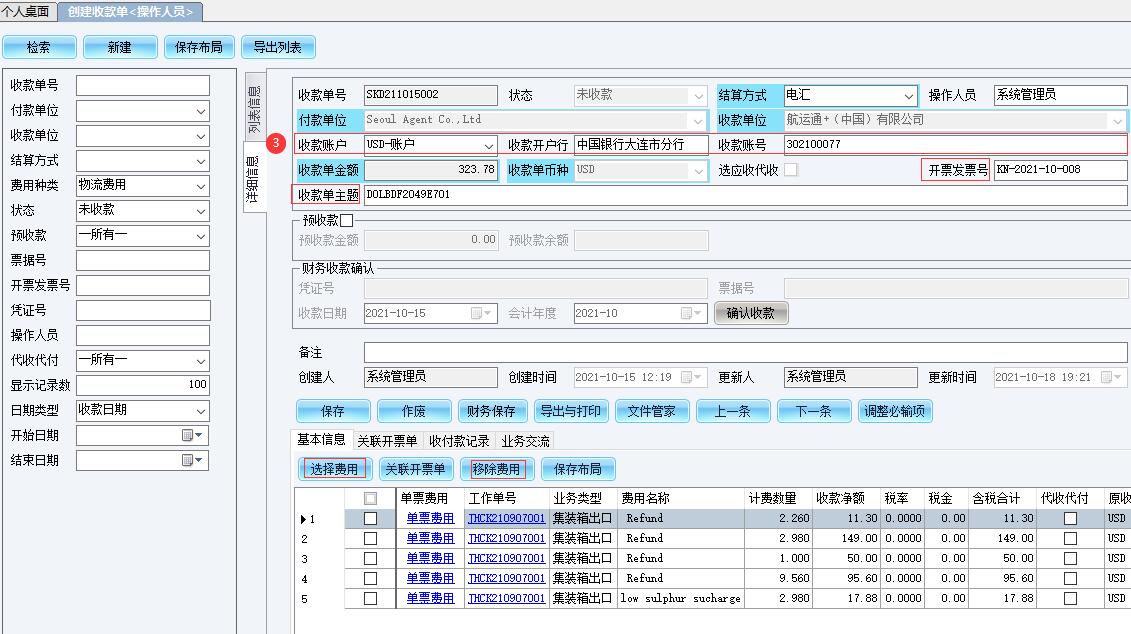The width and height of the screenshot is (1131, 634).
Task: Click the 更新时间 calendar icon
Action: coord(1107,378)
